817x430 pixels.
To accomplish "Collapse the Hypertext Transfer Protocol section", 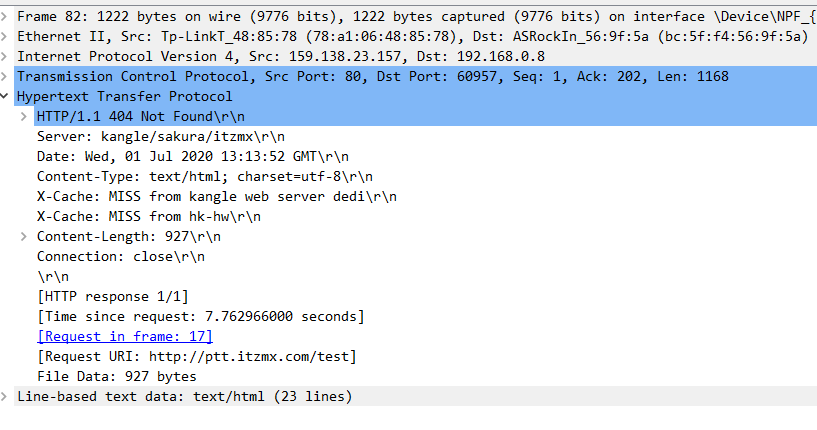I will click(x=4, y=96).
